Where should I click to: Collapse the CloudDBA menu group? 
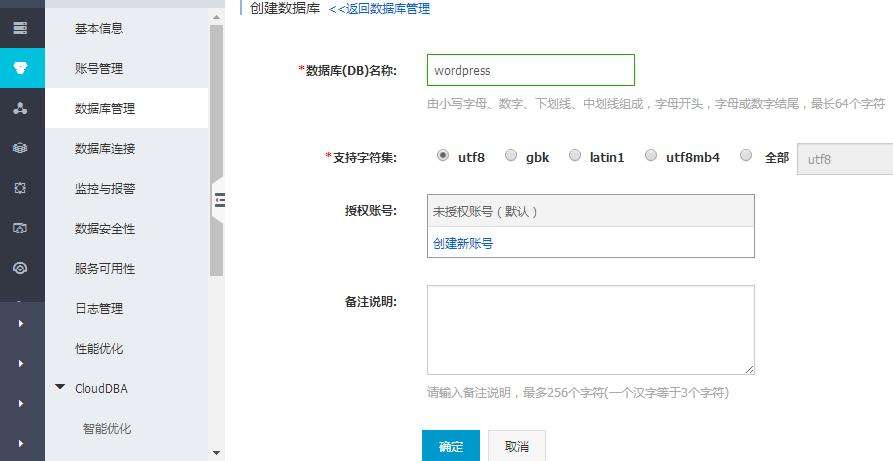tap(60, 387)
